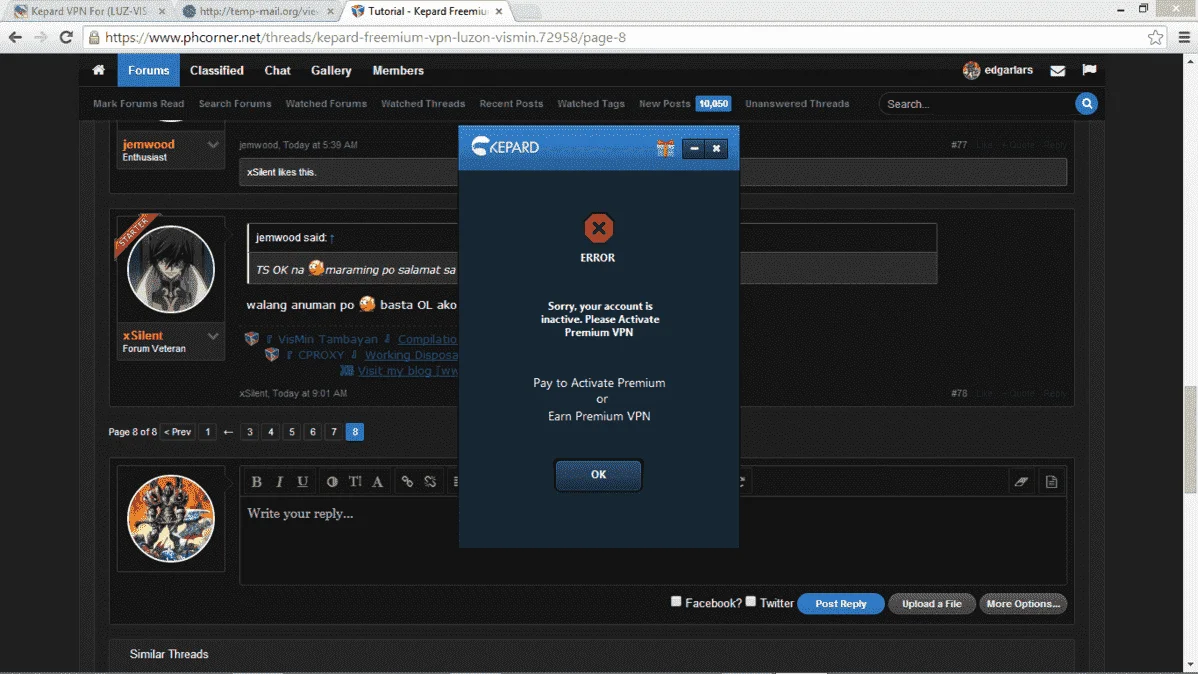Switch to the Kepard VPN browser tab
Image resolution: width=1198 pixels, height=674 pixels.
[x=89, y=11]
